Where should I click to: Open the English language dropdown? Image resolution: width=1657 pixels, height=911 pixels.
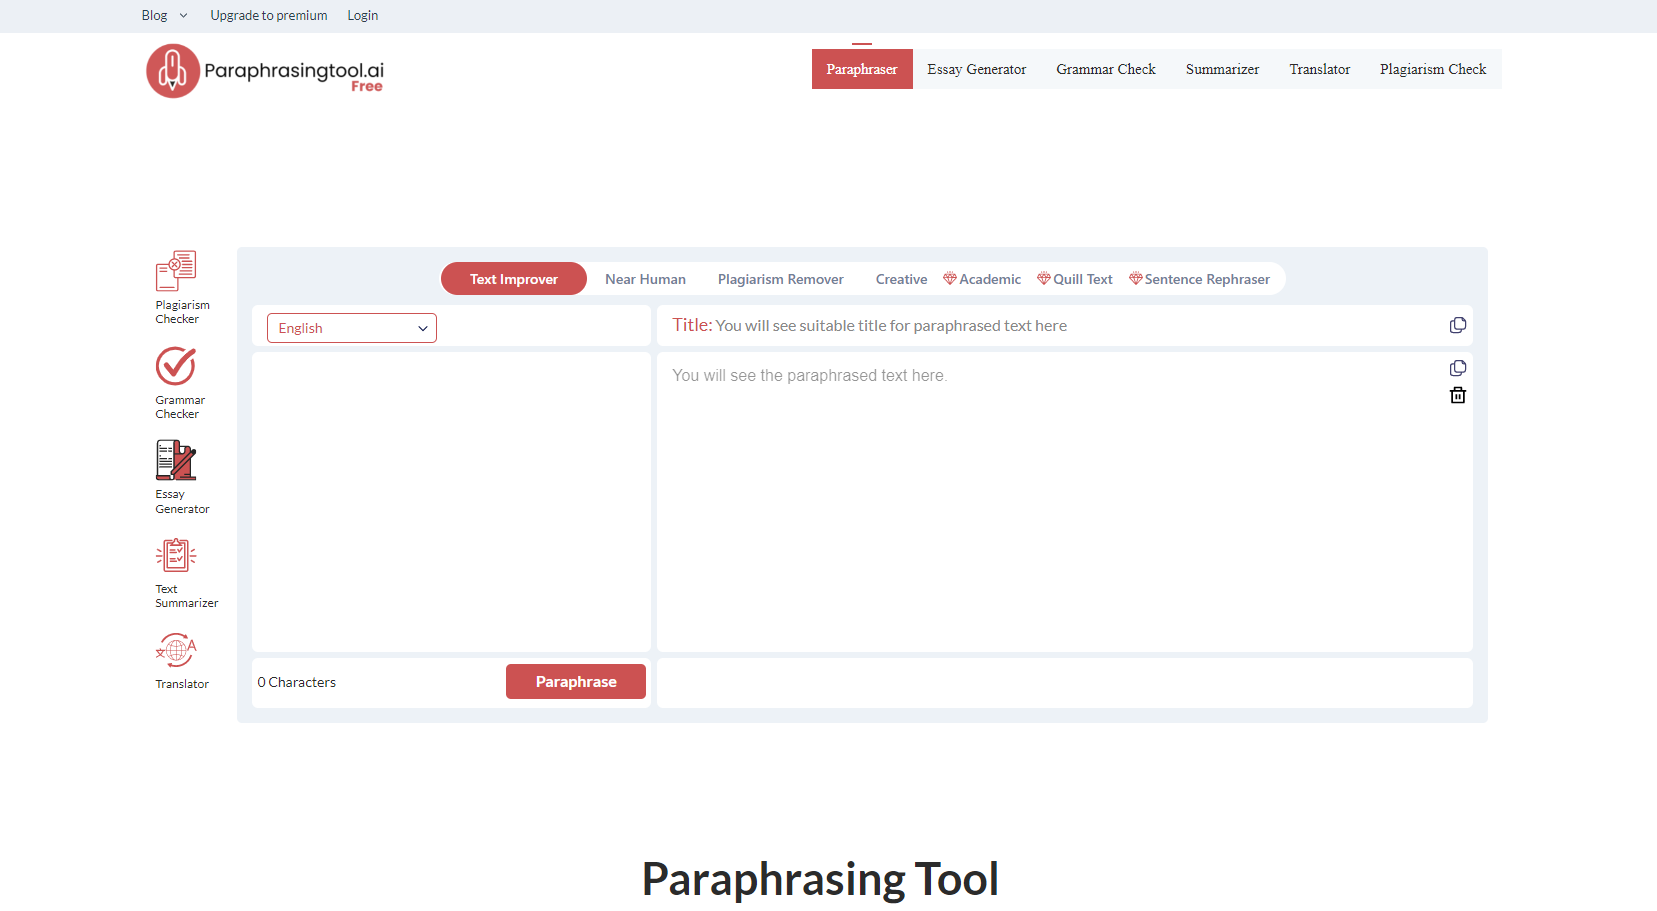click(x=352, y=328)
